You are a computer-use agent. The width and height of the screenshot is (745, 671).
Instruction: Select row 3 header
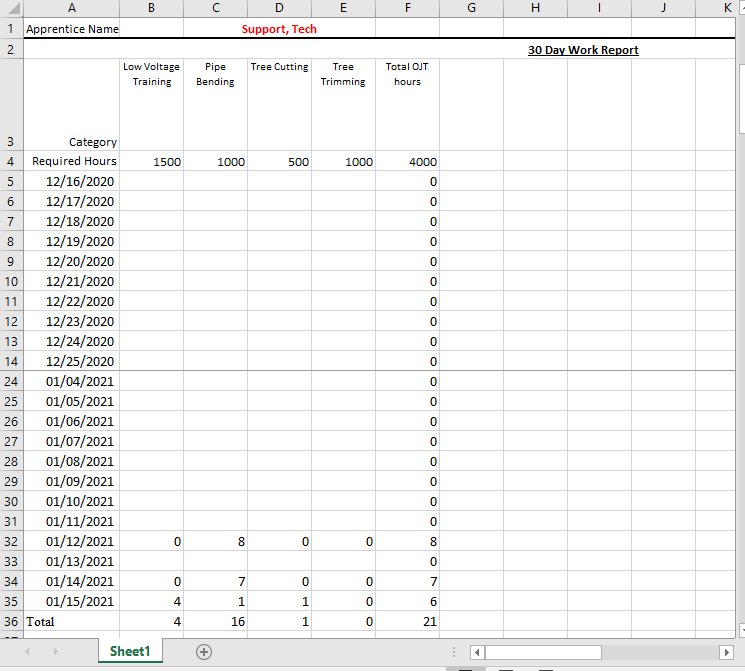11,105
